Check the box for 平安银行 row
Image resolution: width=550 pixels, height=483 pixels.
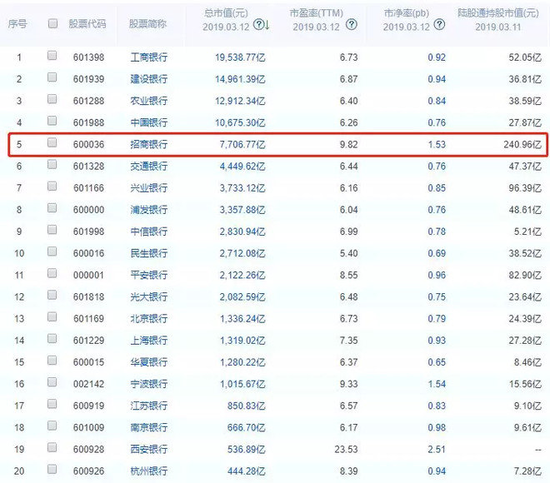52,273
